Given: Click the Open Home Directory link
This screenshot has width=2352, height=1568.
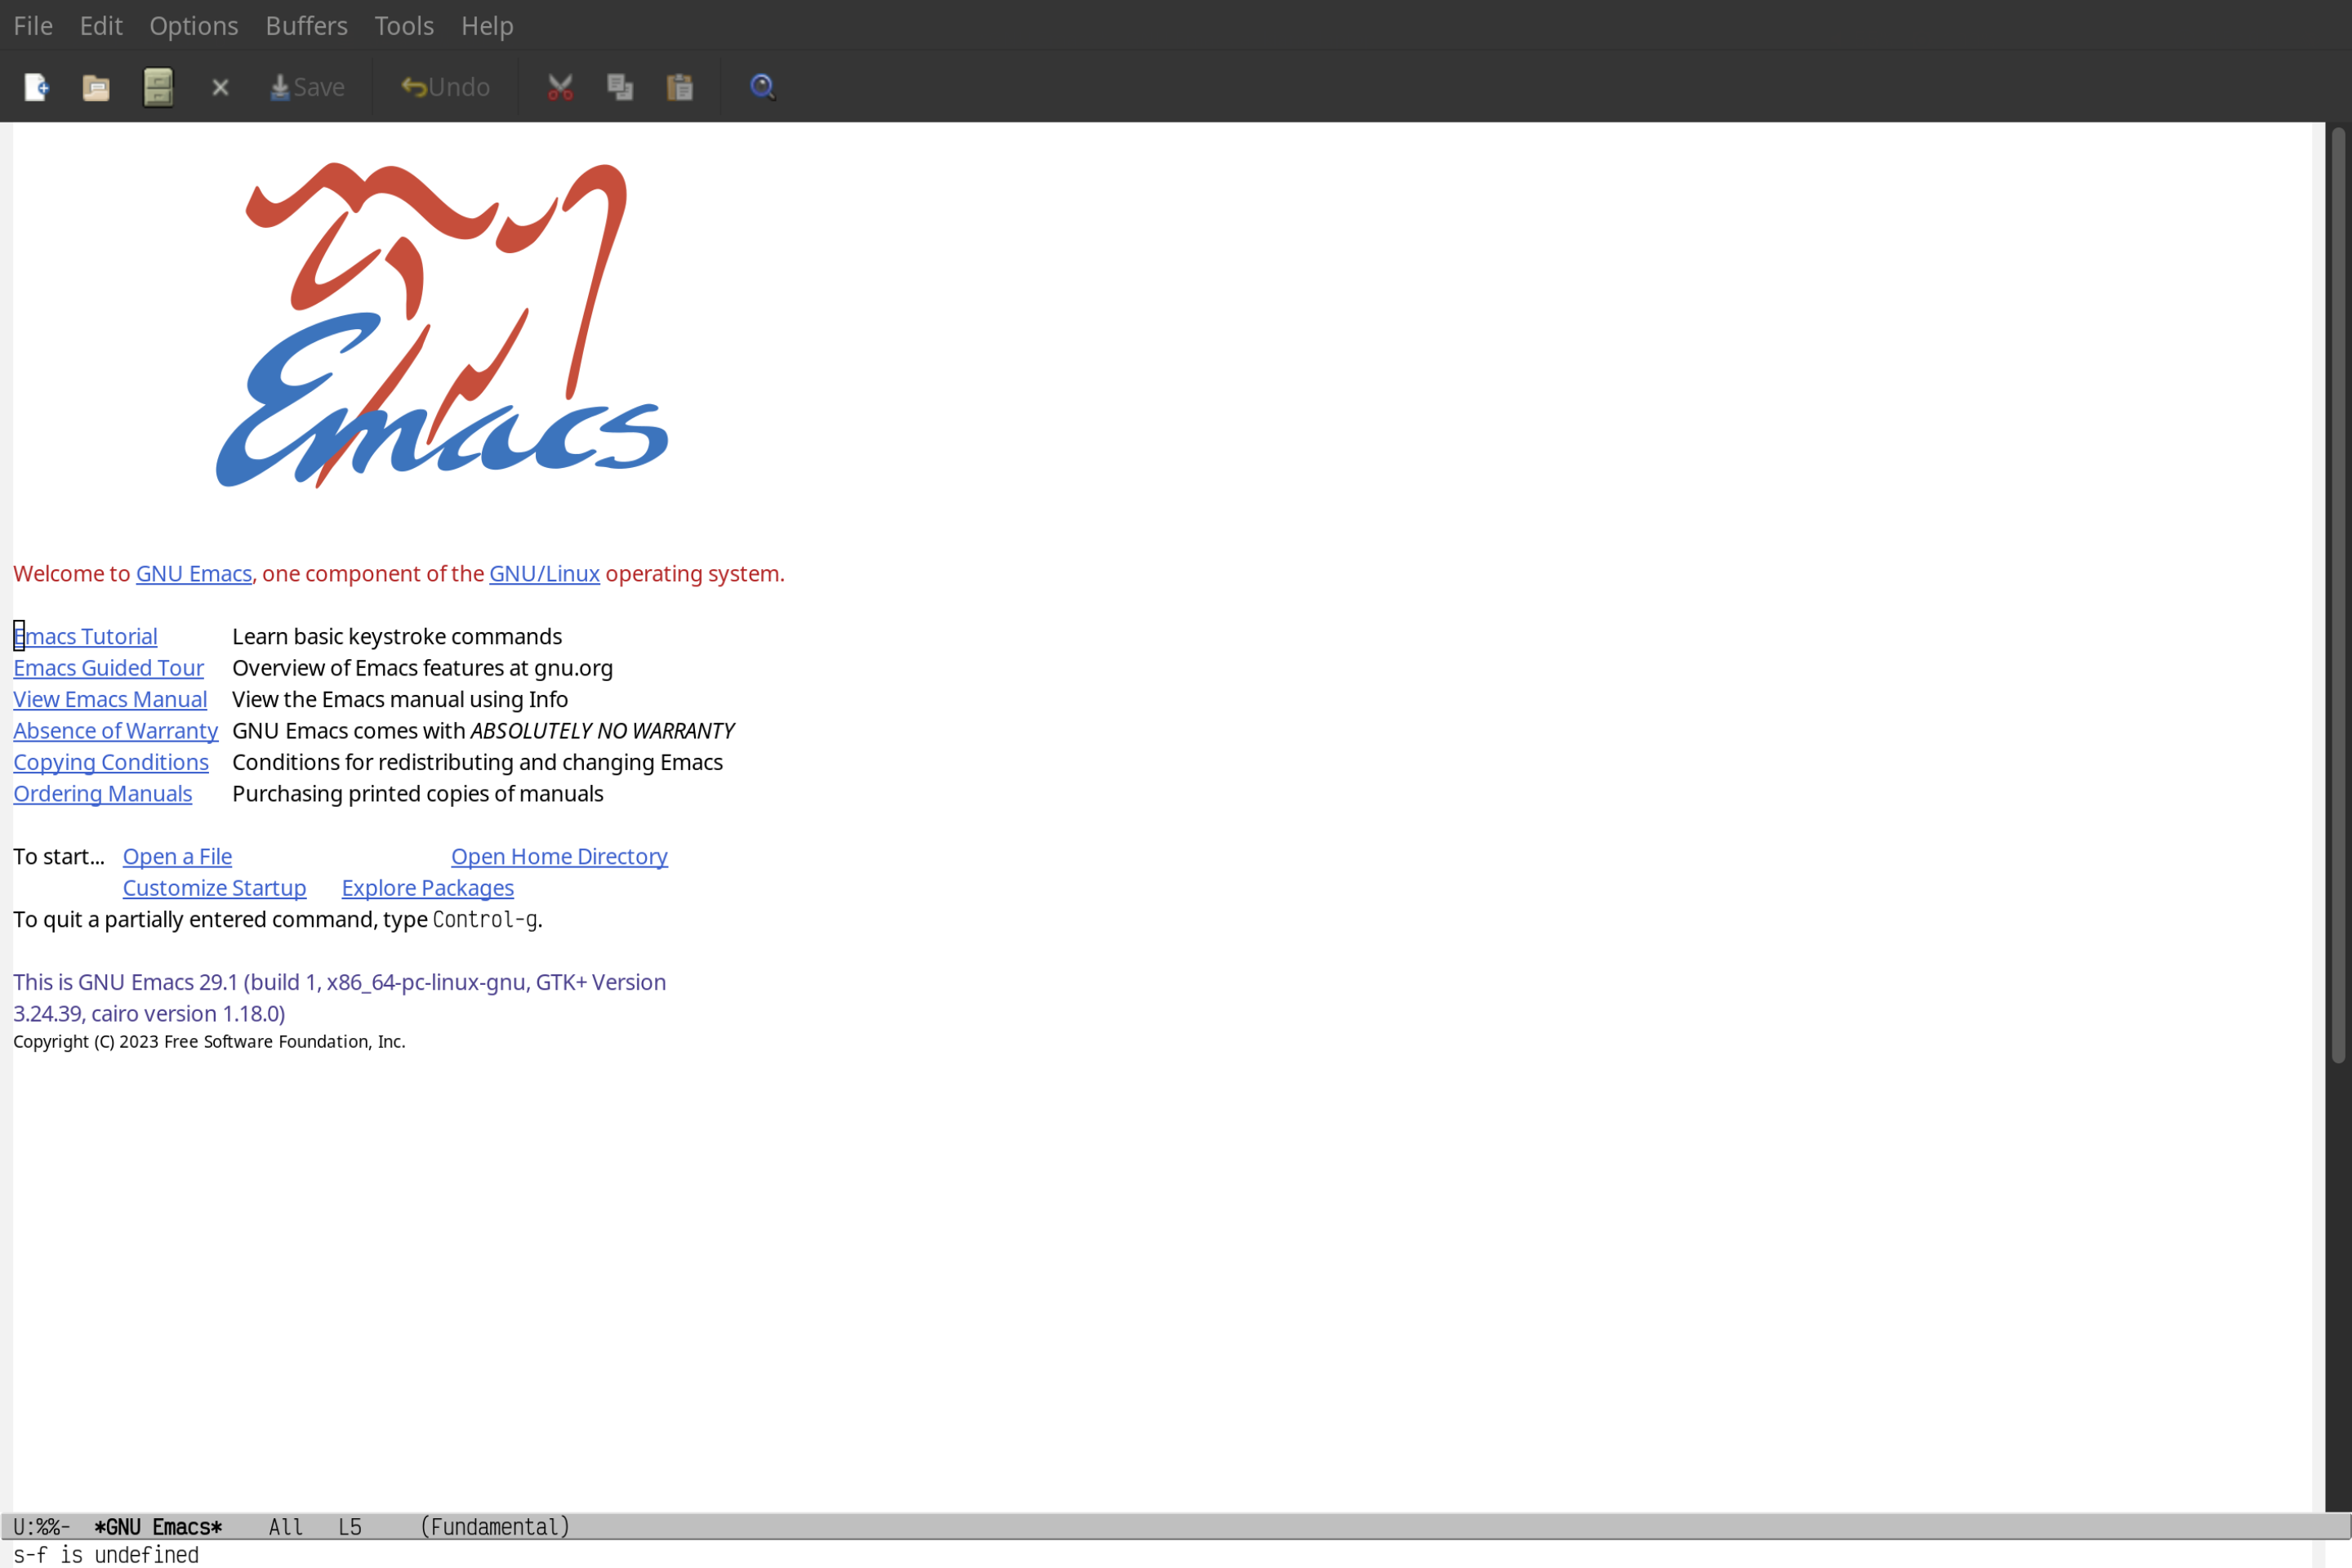Looking at the screenshot, I should tap(560, 856).
